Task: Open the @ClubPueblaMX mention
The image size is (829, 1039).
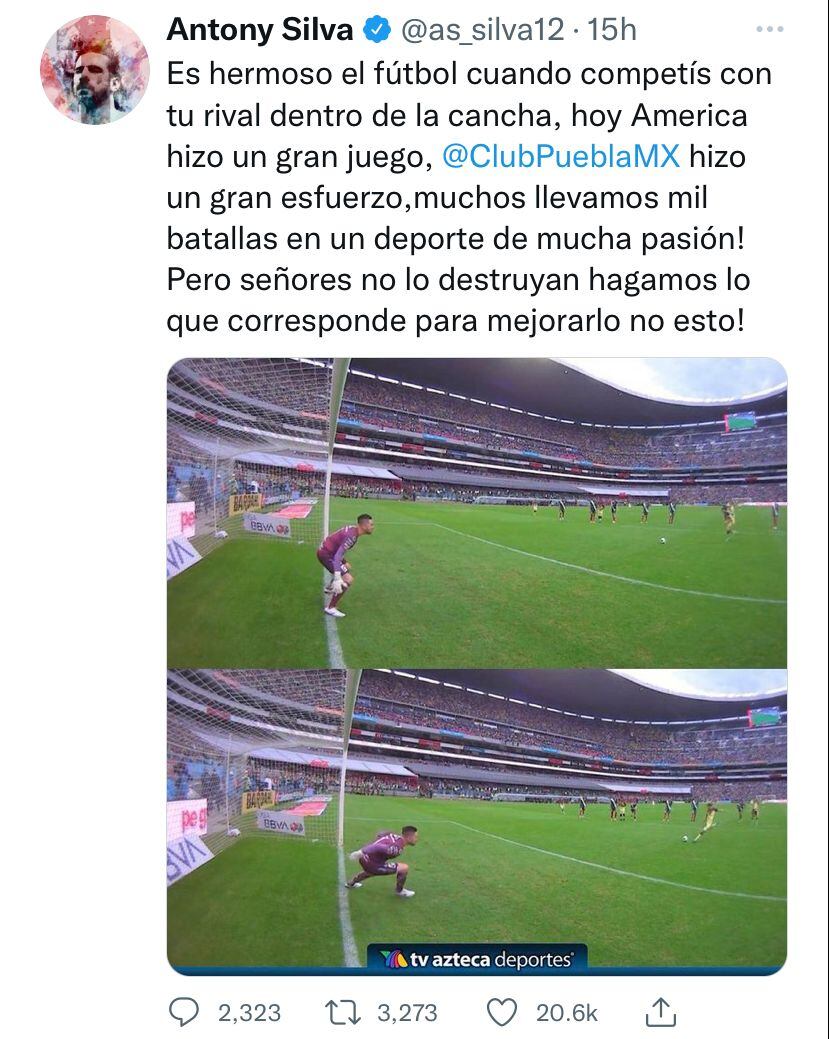Action: click(x=561, y=156)
